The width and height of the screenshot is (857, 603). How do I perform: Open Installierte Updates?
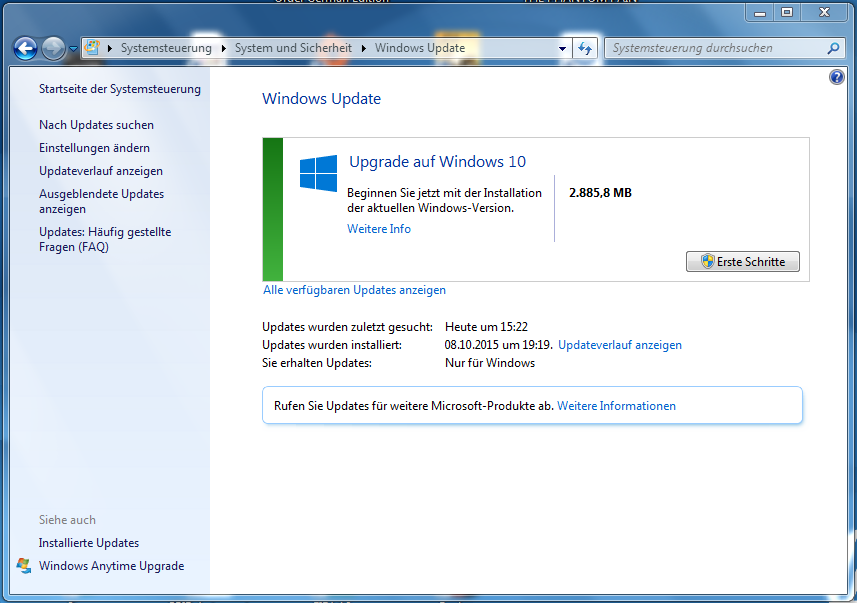pyautogui.click(x=89, y=543)
